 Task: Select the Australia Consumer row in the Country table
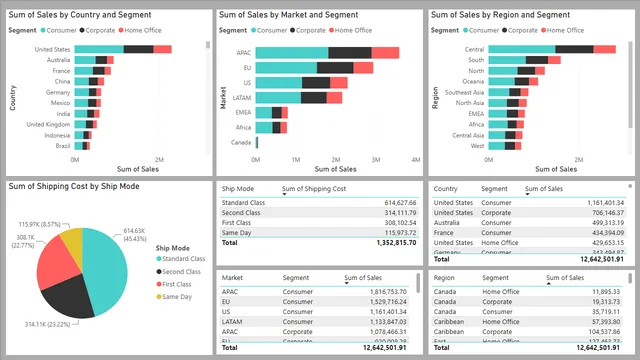pyautogui.click(x=529, y=223)
